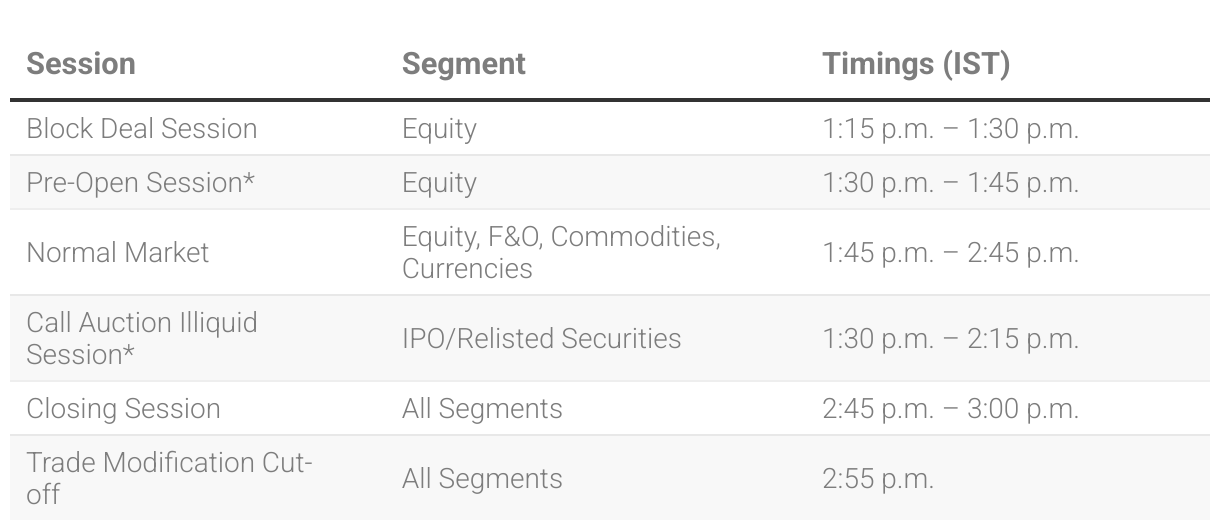Click the Normal Market row label
1220x530 pixels.
coord(118,252)
